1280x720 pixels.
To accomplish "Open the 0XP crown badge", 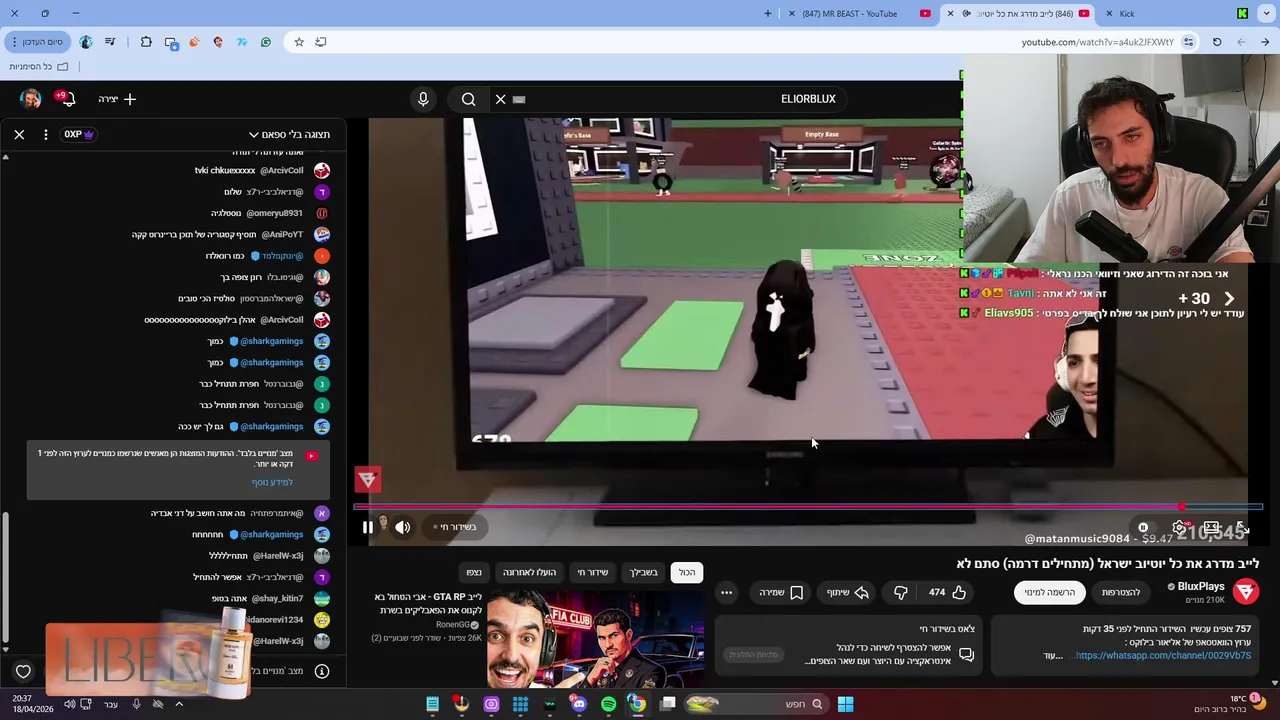I will [78, 134].
